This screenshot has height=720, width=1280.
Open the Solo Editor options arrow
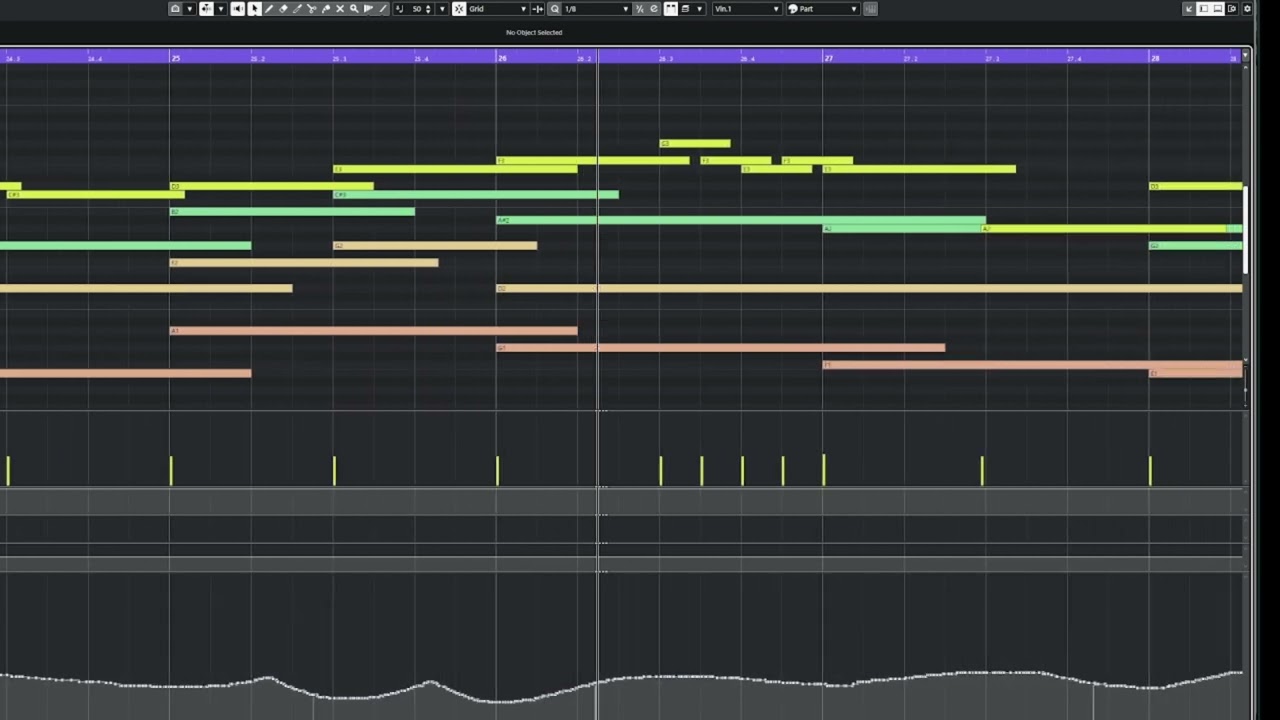pyautogui.click(x=190, y=8)
